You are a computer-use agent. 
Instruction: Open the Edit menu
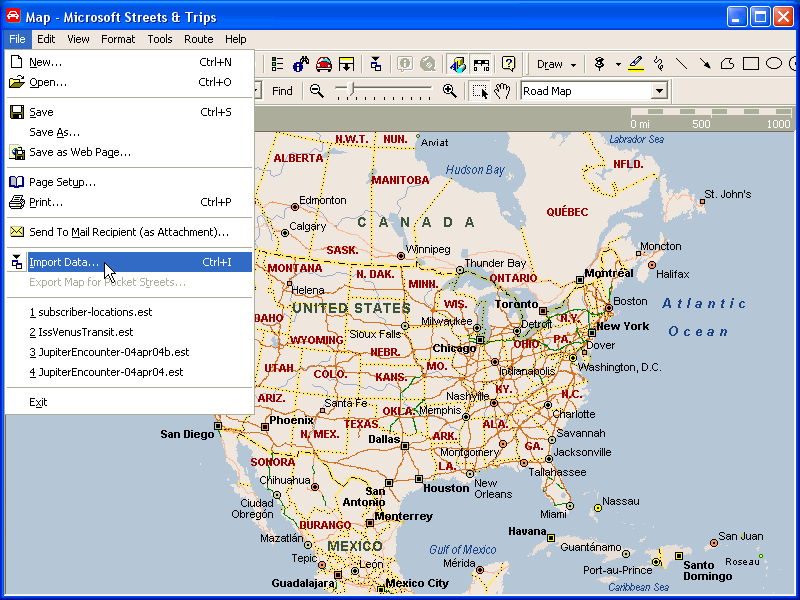point(46,39)
